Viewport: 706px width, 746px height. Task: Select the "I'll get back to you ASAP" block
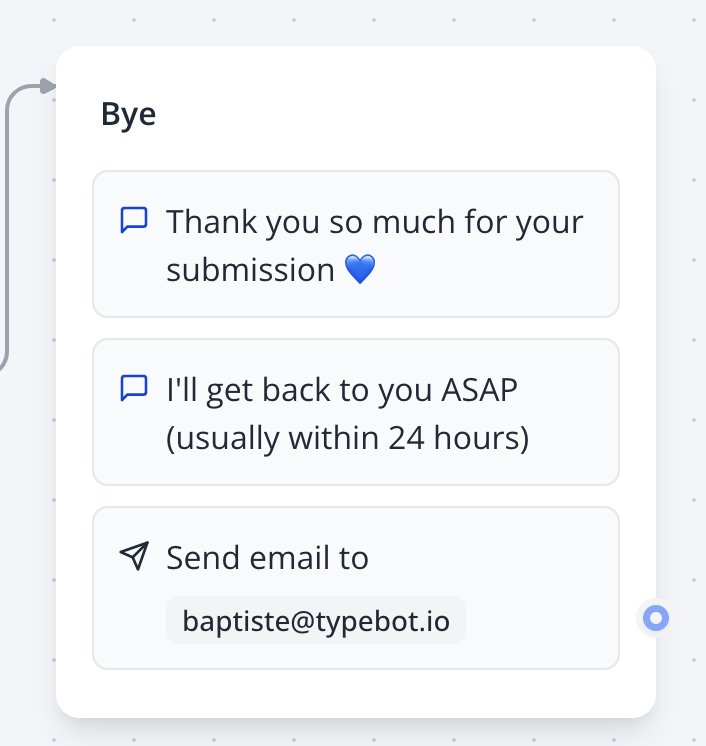pyautogui.click(x=355, y=412)
